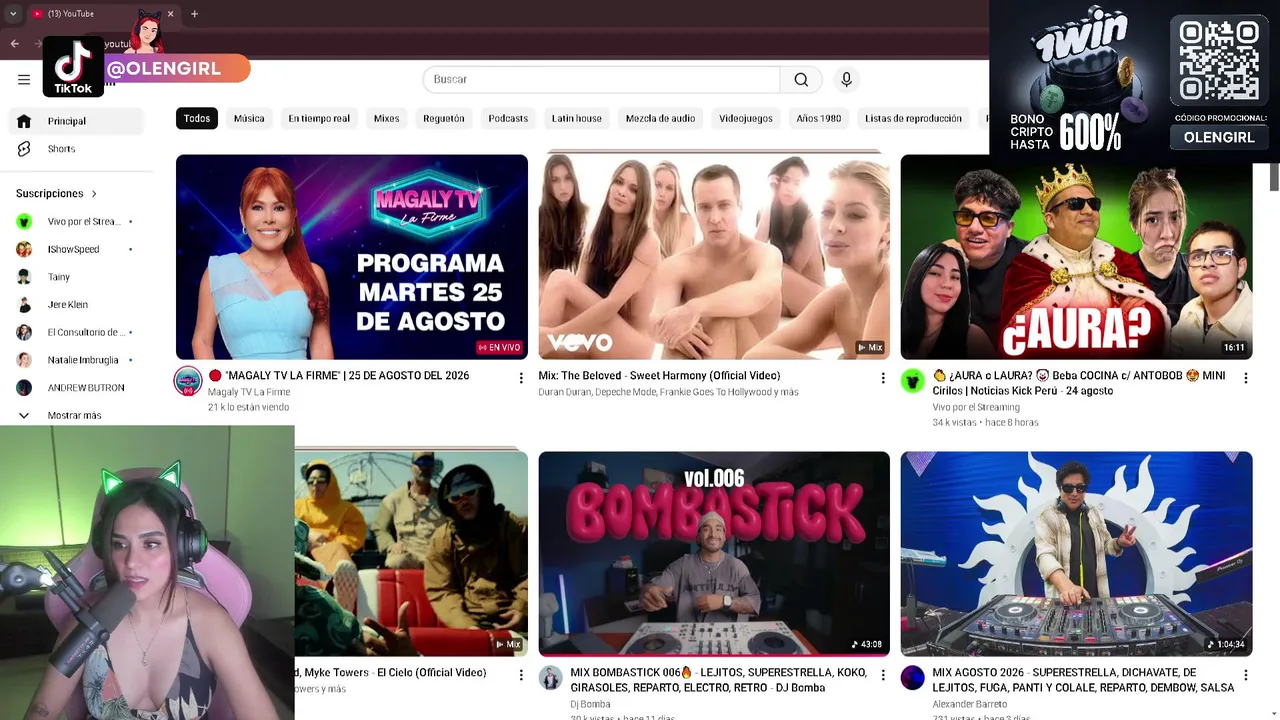The image size is (1280, 720).
Task: Open Tainy subscription avatar
Action: click(x=24, y=277)
